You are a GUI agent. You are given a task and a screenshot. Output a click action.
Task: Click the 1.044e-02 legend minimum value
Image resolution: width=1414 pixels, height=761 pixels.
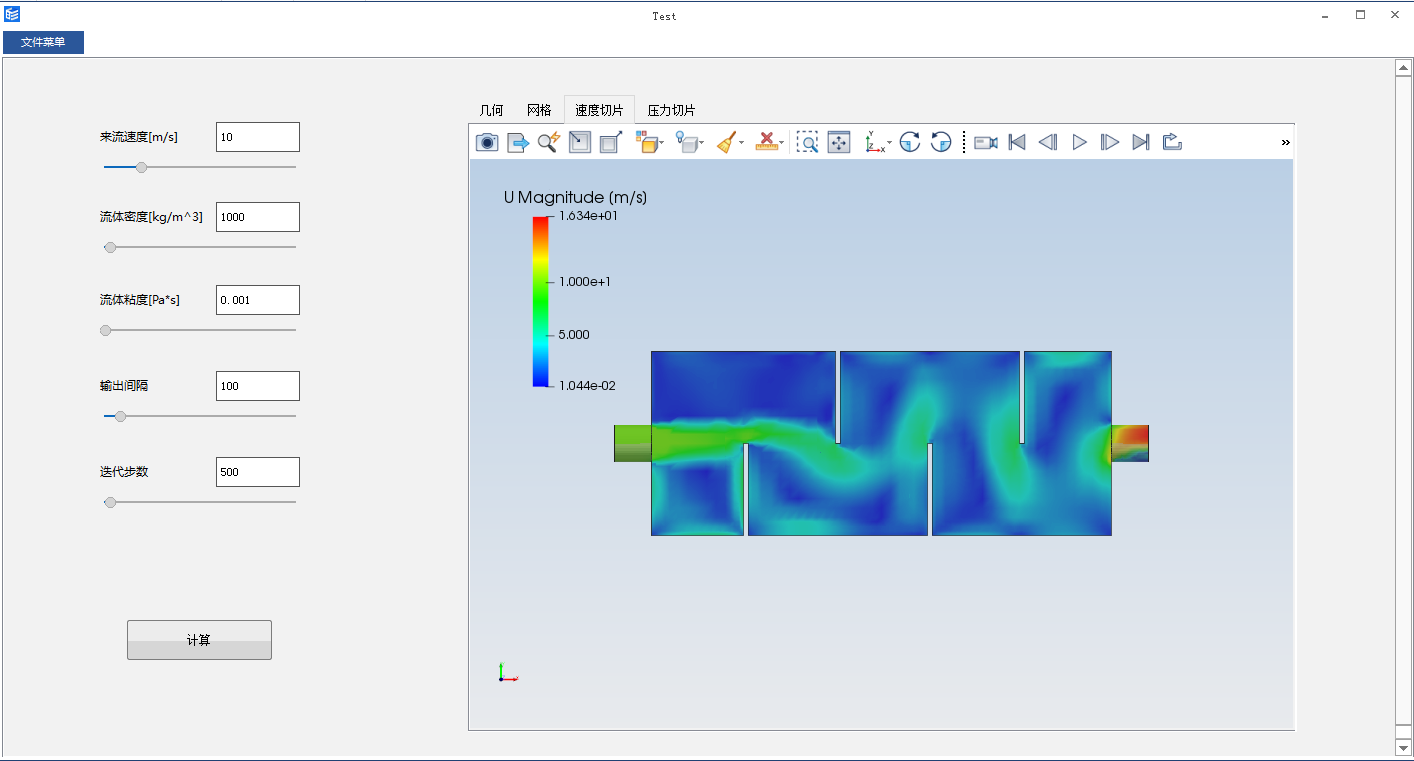pyautogui.click(x=588, y=386)
